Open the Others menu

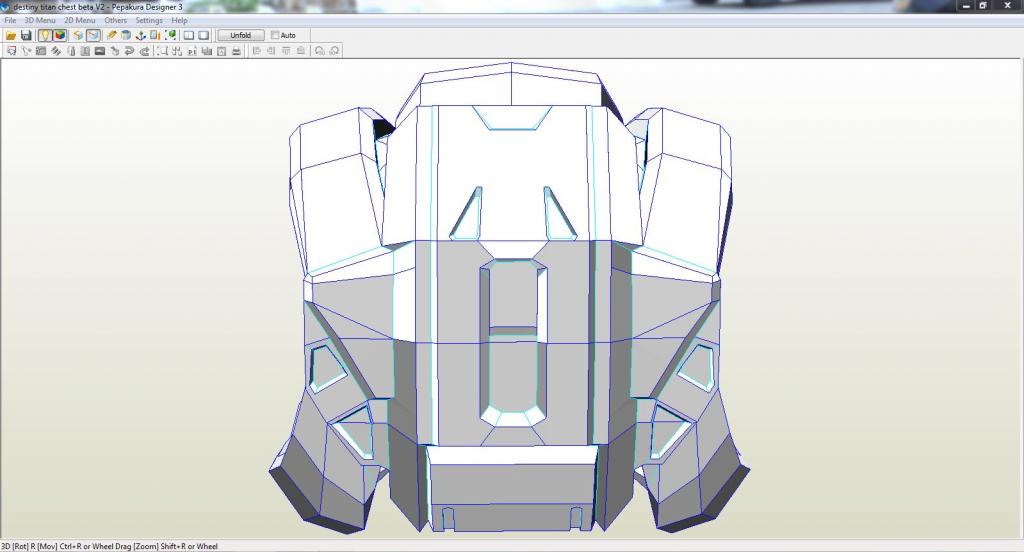(116, 21)
